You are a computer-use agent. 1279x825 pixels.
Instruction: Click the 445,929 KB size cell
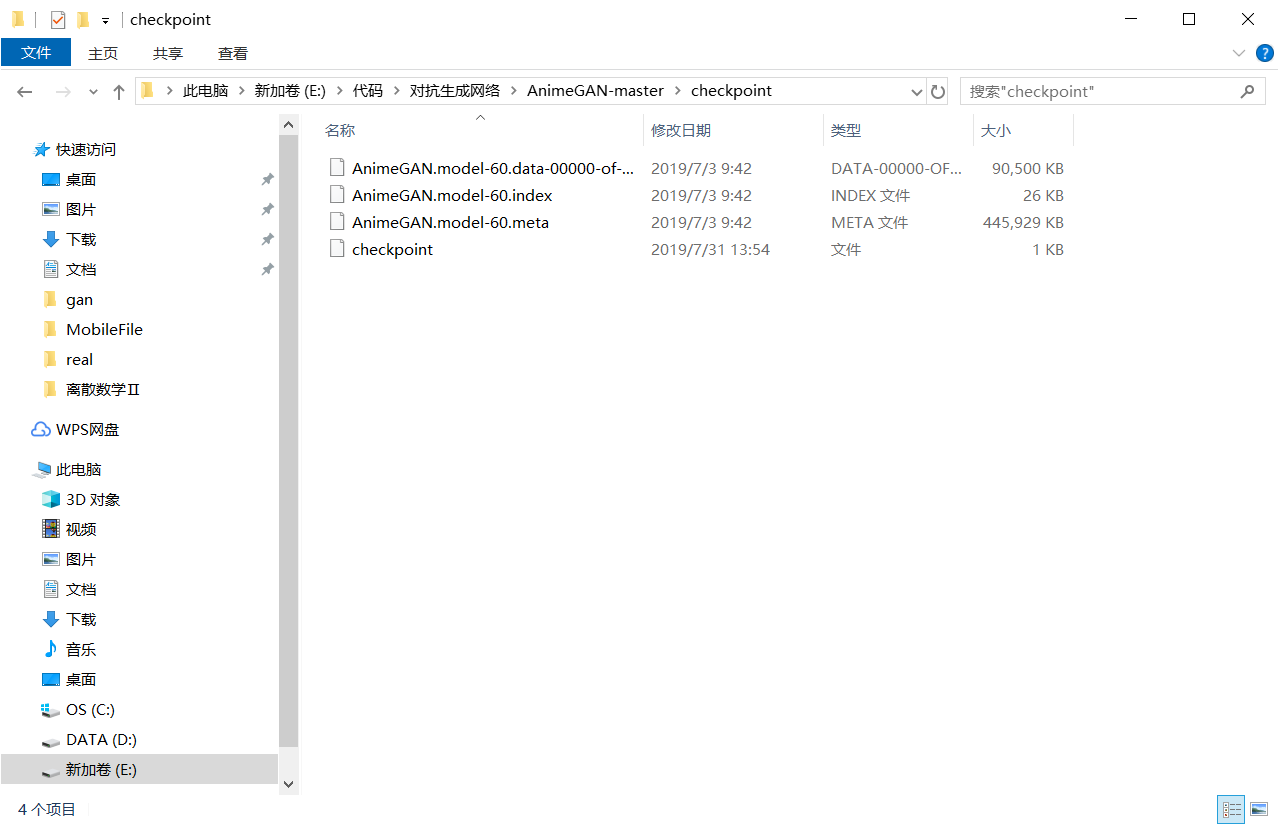pyautogui.click(x=1023, y=222)
